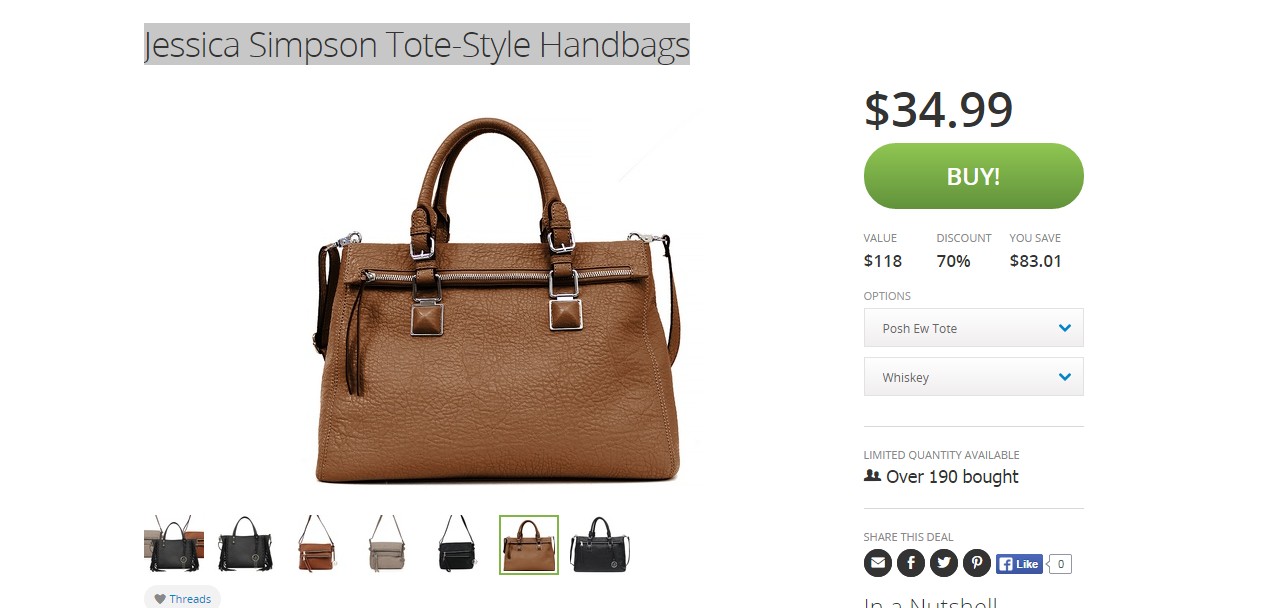Select first thumbnail with multiple bags
Image resolution: width=1270 pixels, height=608 pixels.
174,545
